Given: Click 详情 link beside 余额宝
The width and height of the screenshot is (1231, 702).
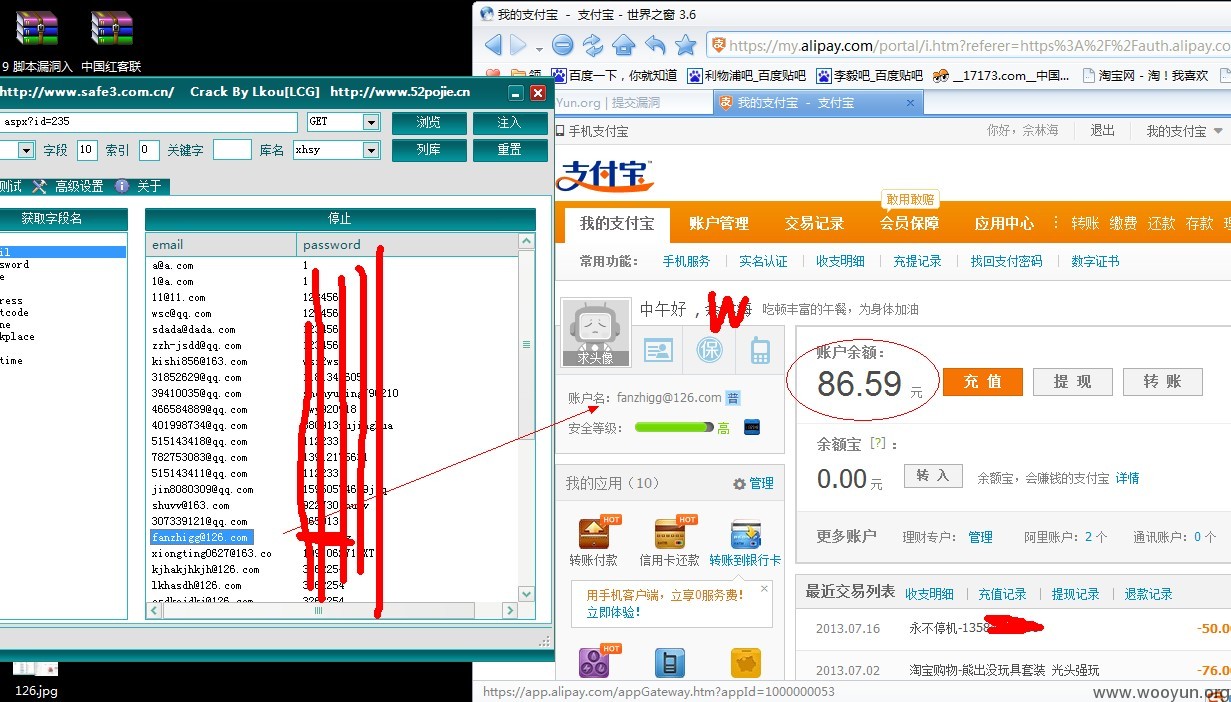Looking at the screenshot, I should (x=1127, y=478).
